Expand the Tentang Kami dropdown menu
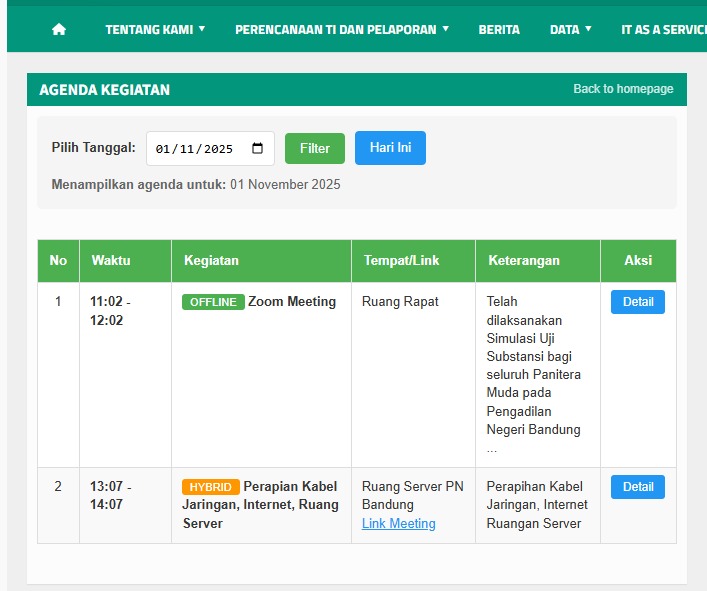 coord(155,29)
